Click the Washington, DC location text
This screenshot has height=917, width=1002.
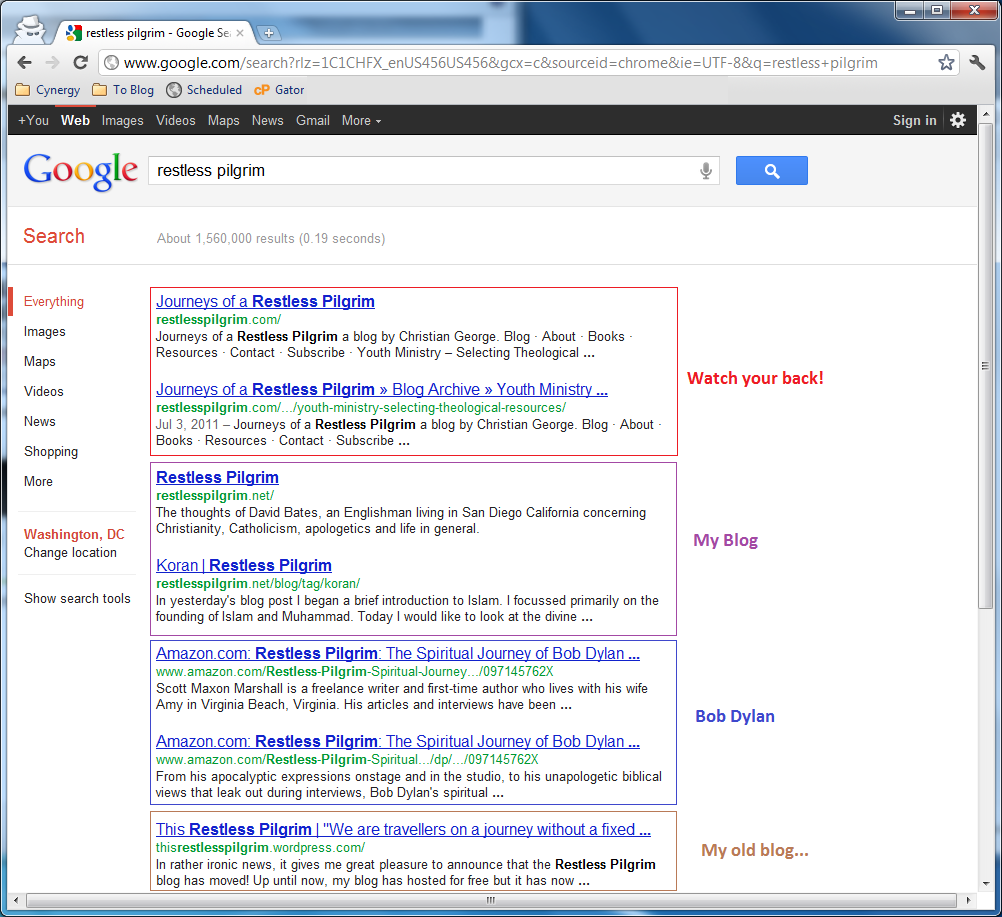tap(74, 534)
